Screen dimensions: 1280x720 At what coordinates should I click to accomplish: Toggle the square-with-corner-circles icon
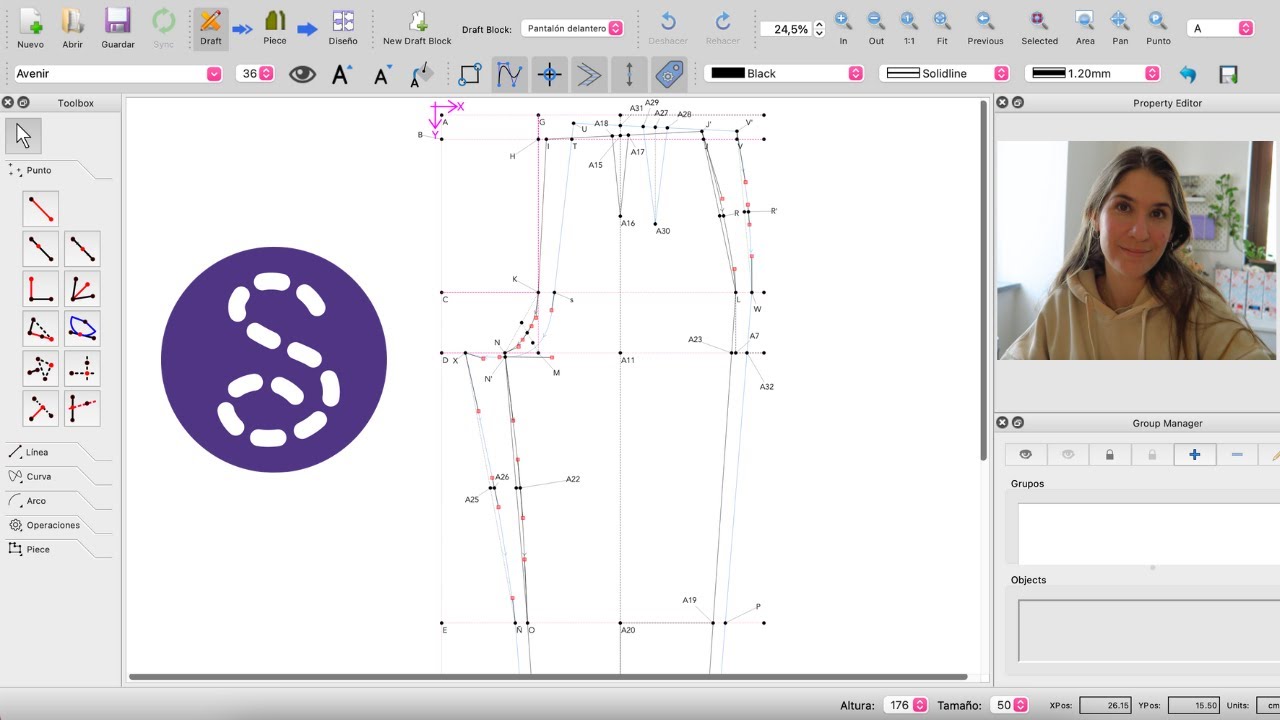[x=469, y=74]
